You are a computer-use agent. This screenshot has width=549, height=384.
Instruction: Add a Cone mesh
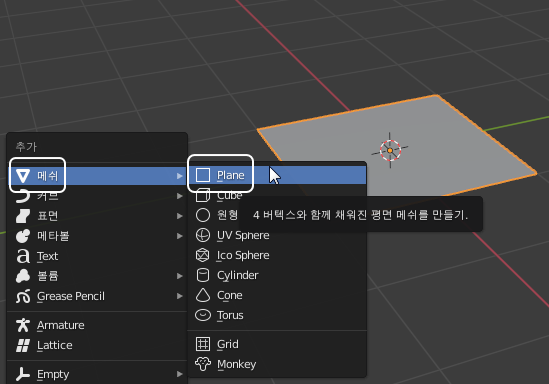pyautogui.click(x=277, y=295)
